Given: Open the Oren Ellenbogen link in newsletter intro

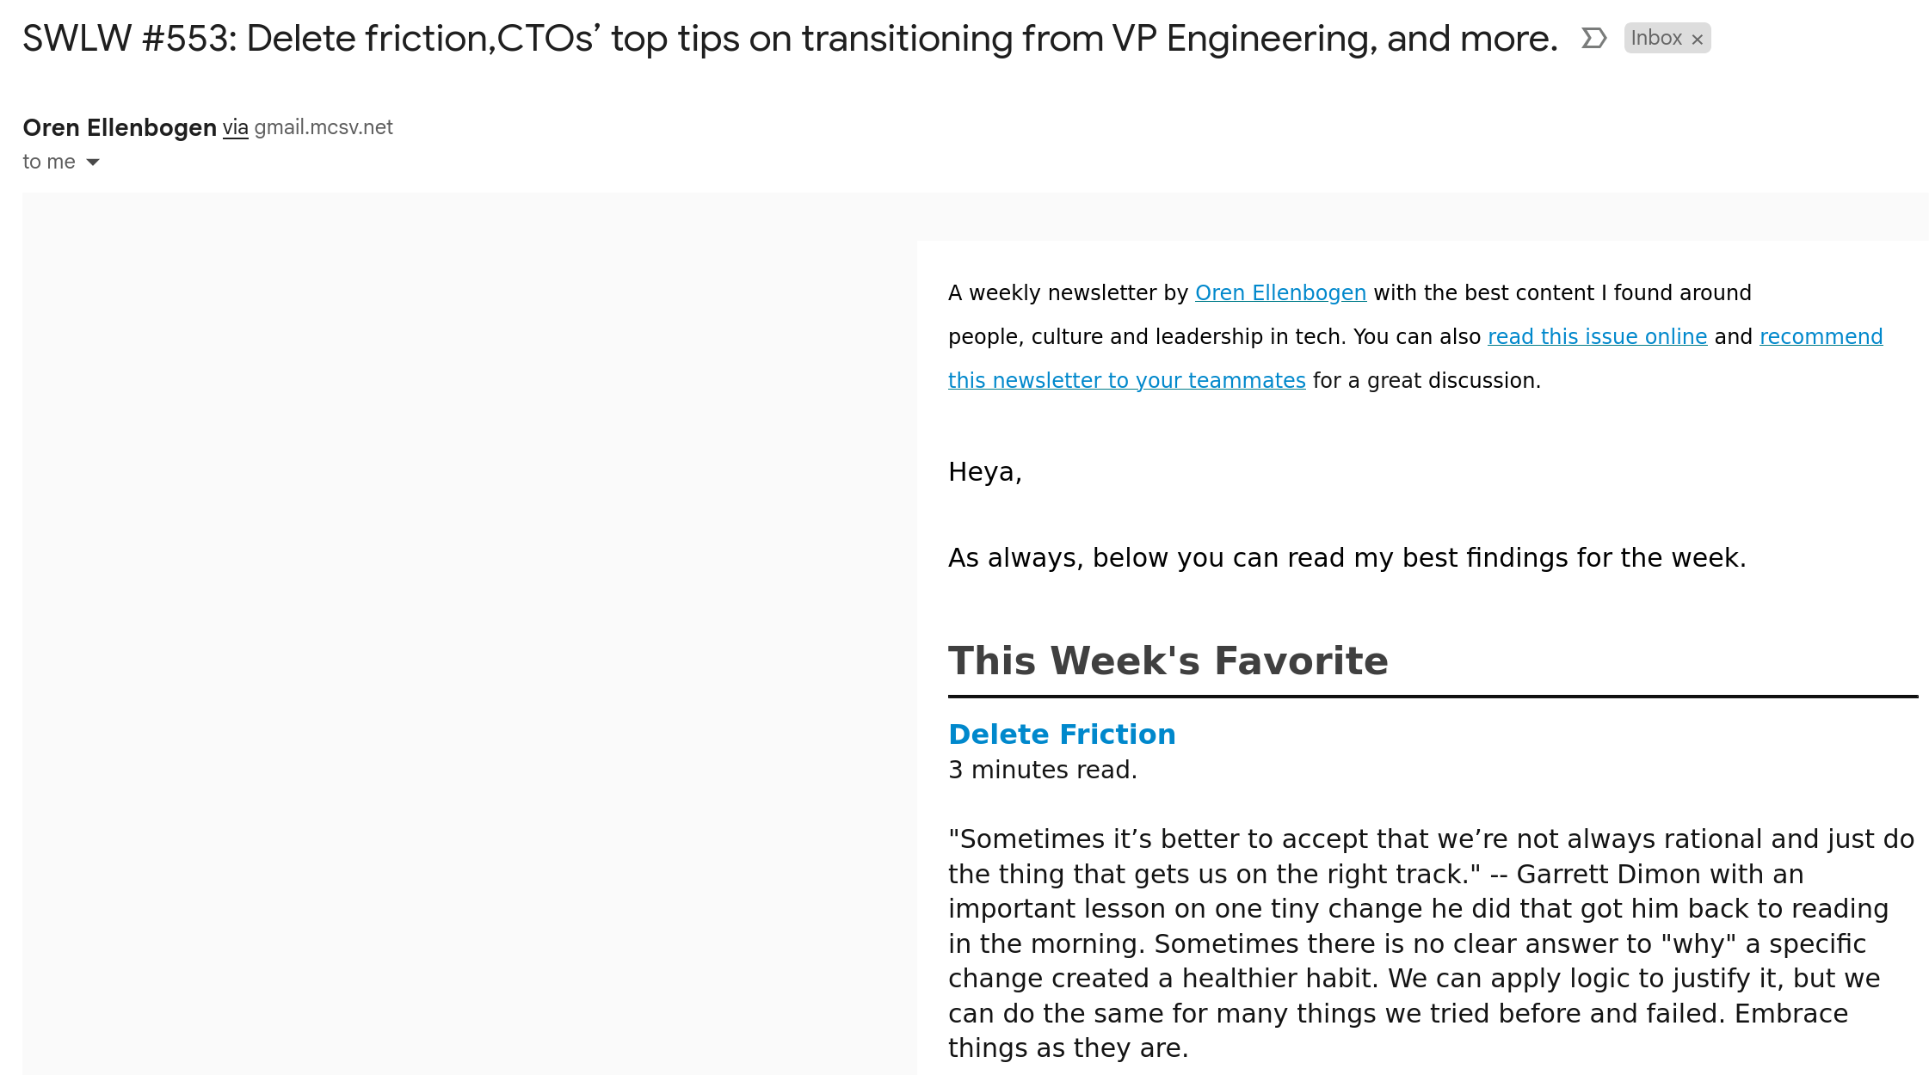Looking at the screenshot, I should pos(1280,293).
